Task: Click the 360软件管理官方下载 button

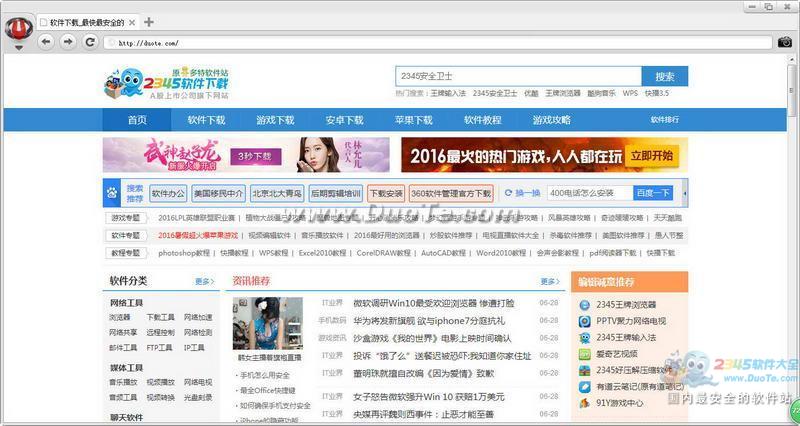Action: point(451,193)
